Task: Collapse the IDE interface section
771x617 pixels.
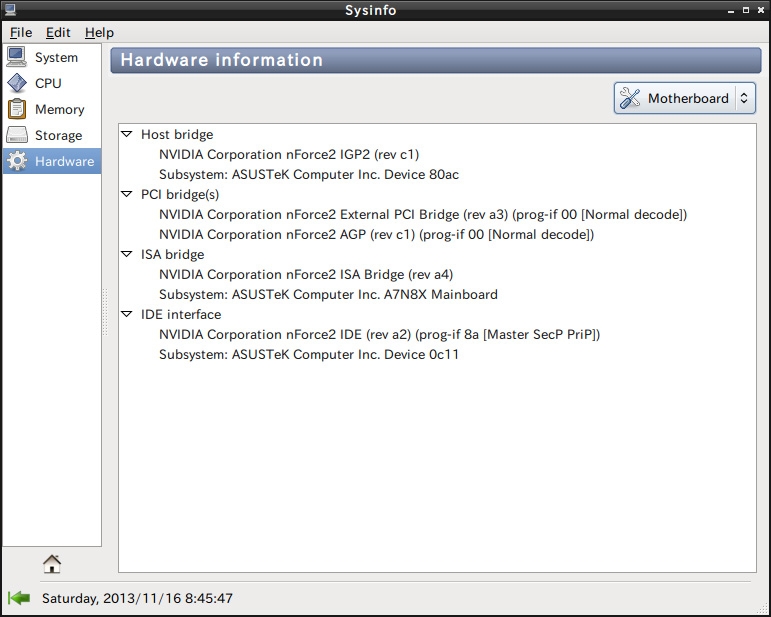Action: point(127,314)
